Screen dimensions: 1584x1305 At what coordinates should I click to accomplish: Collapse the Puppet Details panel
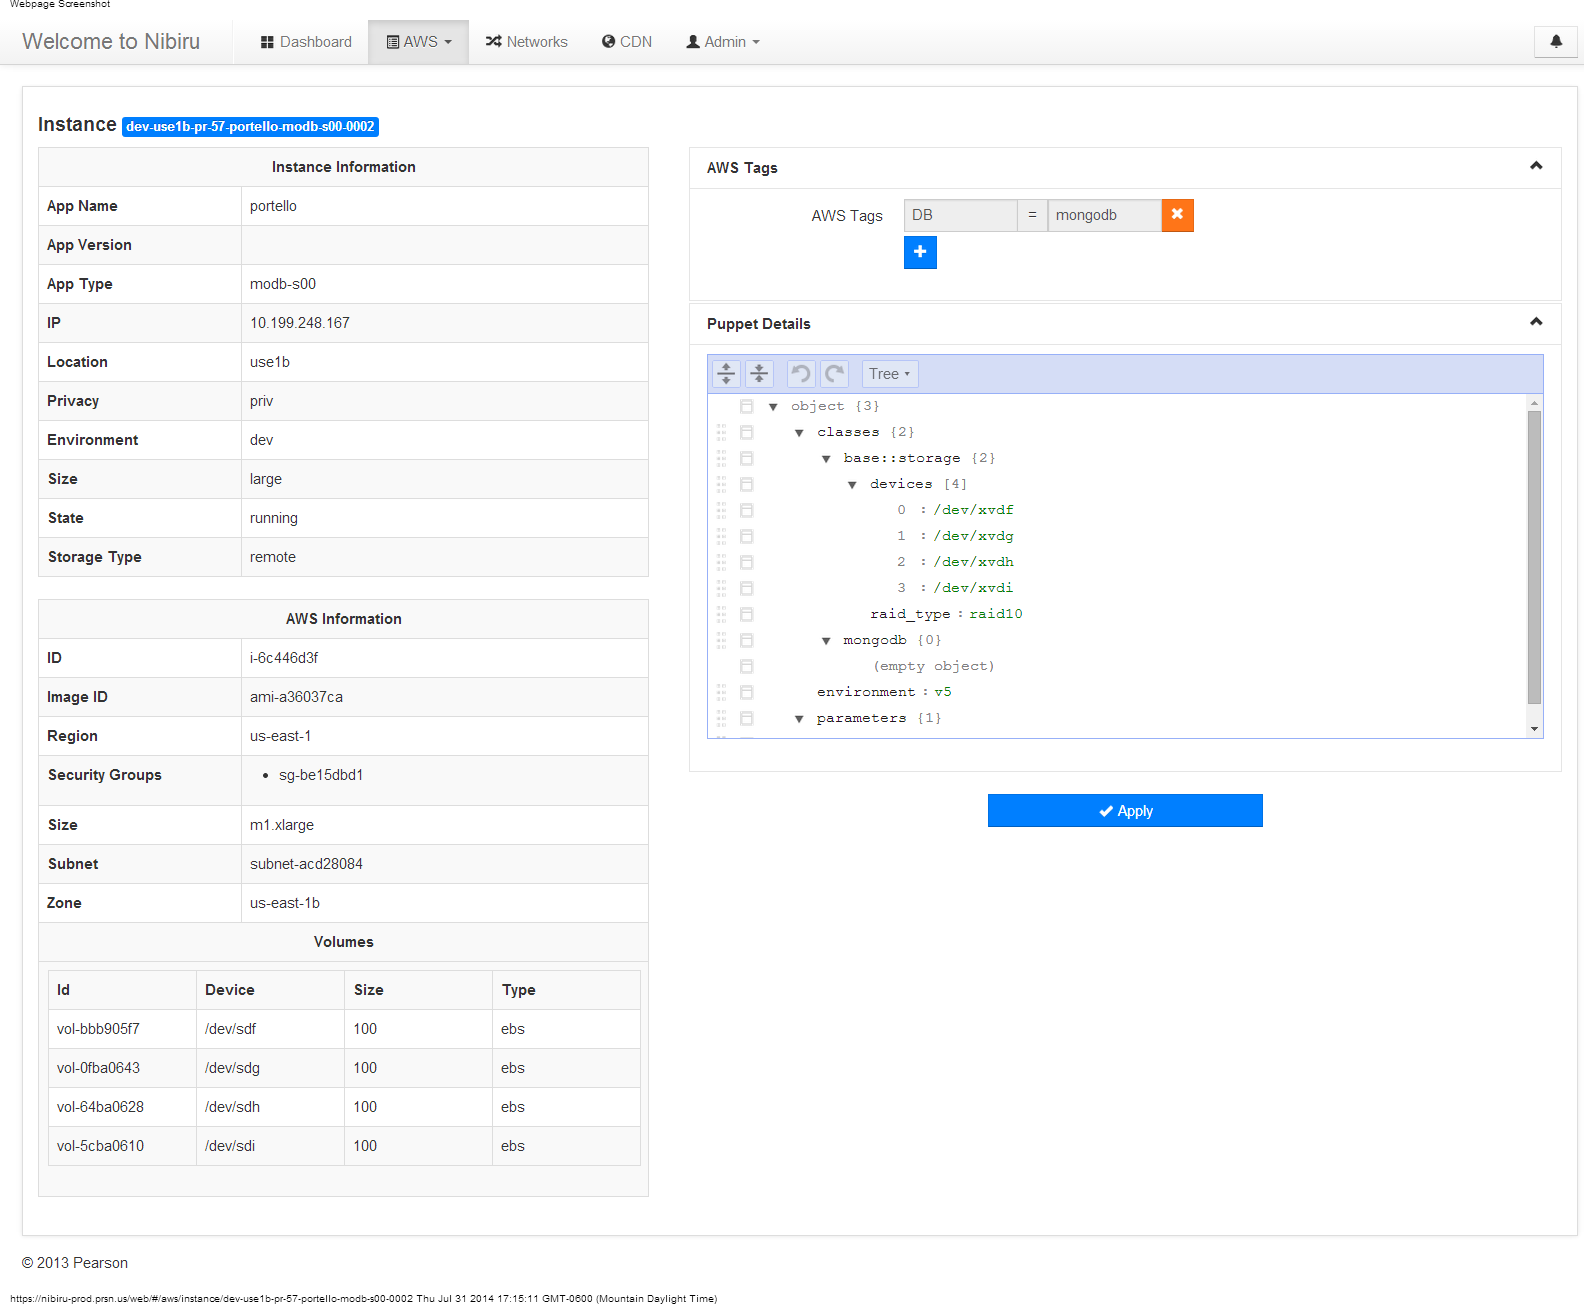[1536, 322]
